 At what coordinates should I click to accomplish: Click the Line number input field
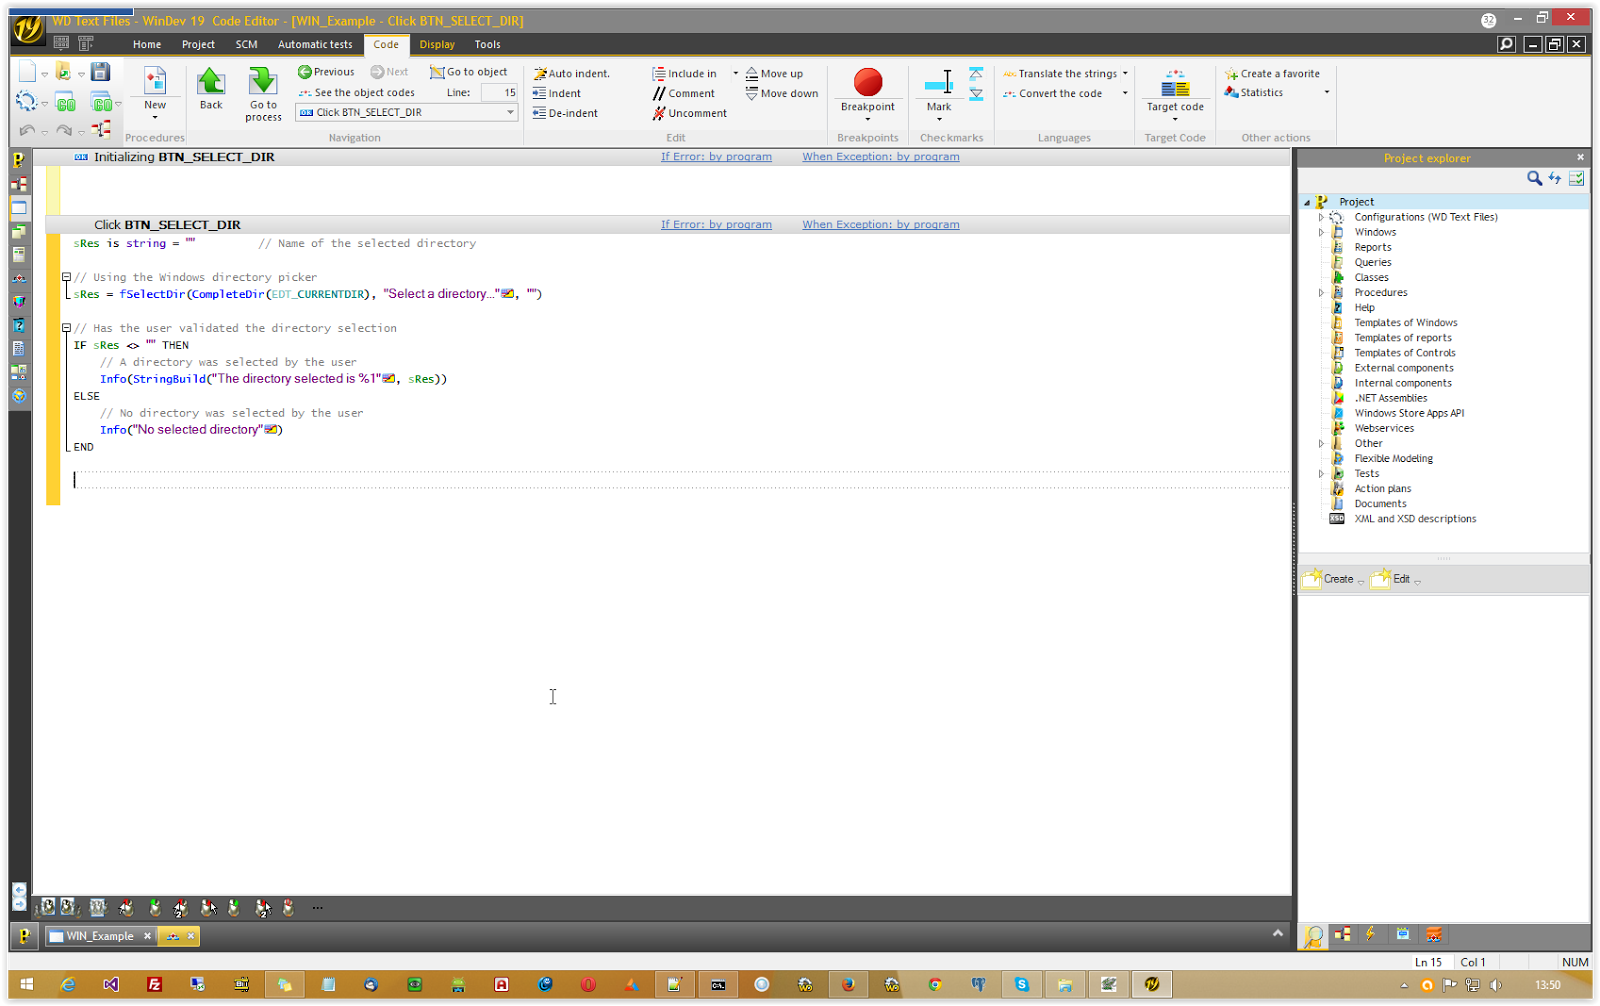click(x=501, y=92)
